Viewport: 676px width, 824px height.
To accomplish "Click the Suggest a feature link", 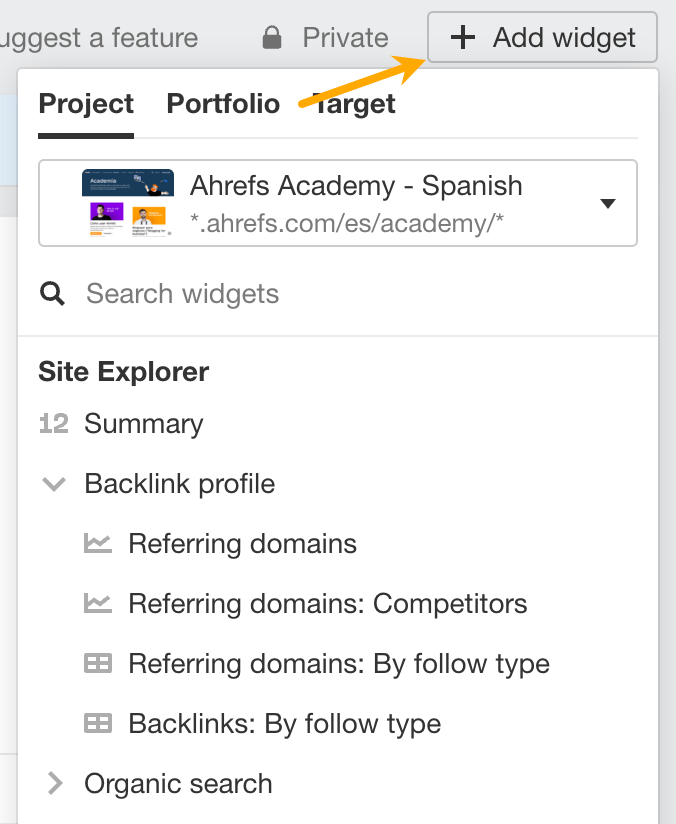I will [98, 39].
